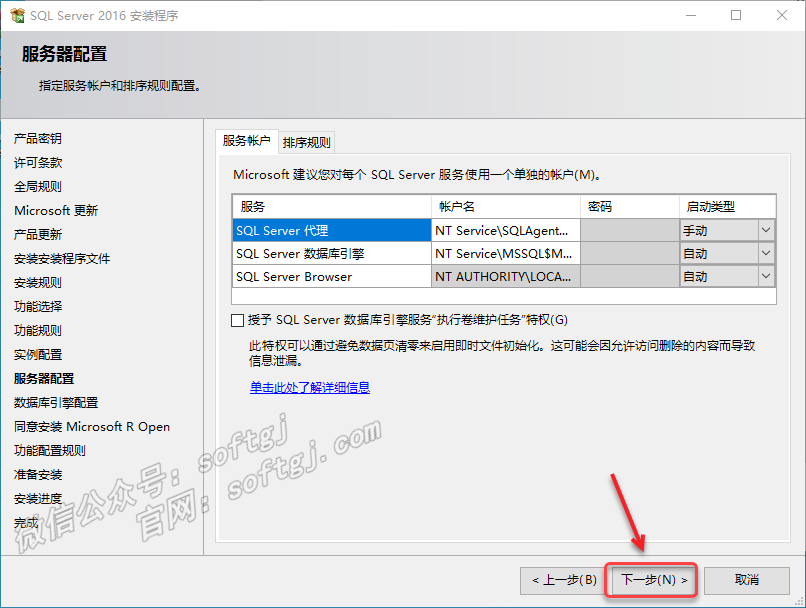Click the 许可条款 step in sidebar

[38, 162]
